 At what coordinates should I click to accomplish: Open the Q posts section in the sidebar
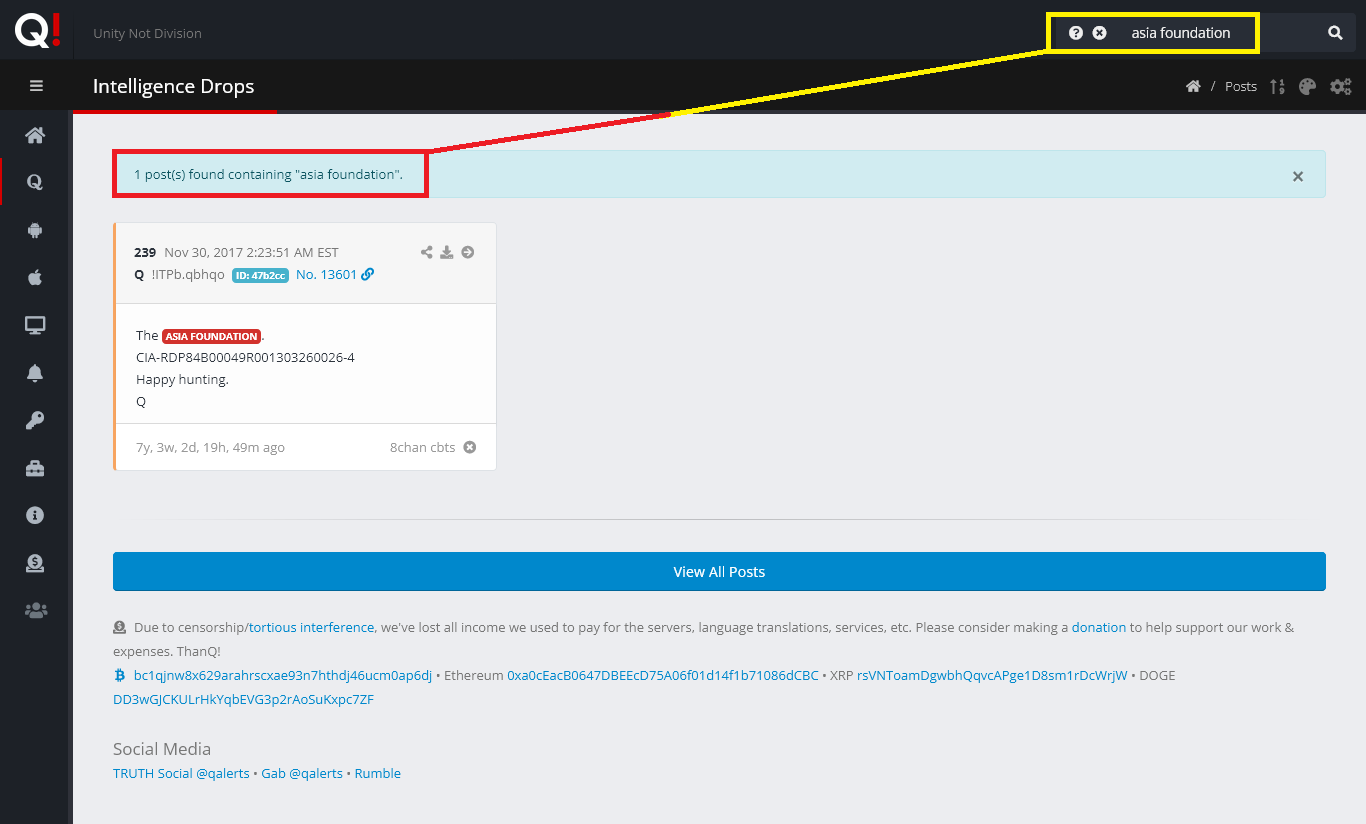tap(35, 182)
